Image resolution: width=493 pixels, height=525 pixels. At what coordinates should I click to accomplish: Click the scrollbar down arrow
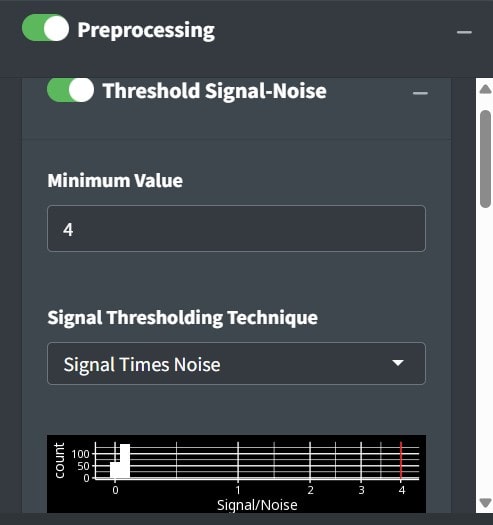[x=485, y=502]
